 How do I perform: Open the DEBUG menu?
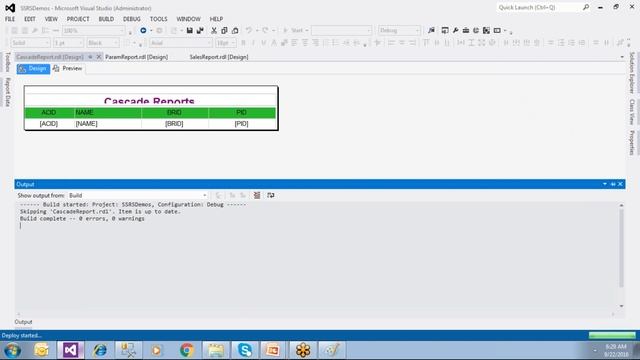click(131, 19)
